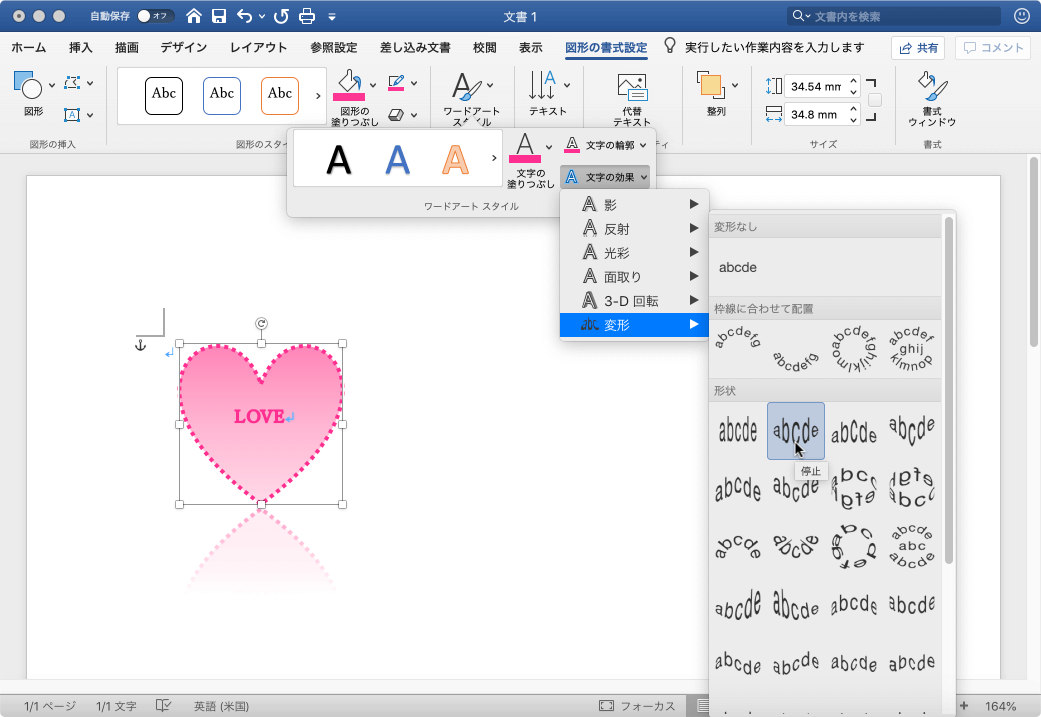Image resolution: width=1041 pixels, height=717 pixels.
Task: Open the shape outline dropdown arrow
Action: click(414, 83)
